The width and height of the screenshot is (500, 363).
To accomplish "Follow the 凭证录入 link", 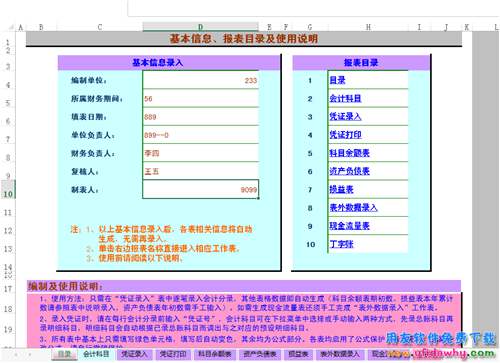I will [345, 117].
